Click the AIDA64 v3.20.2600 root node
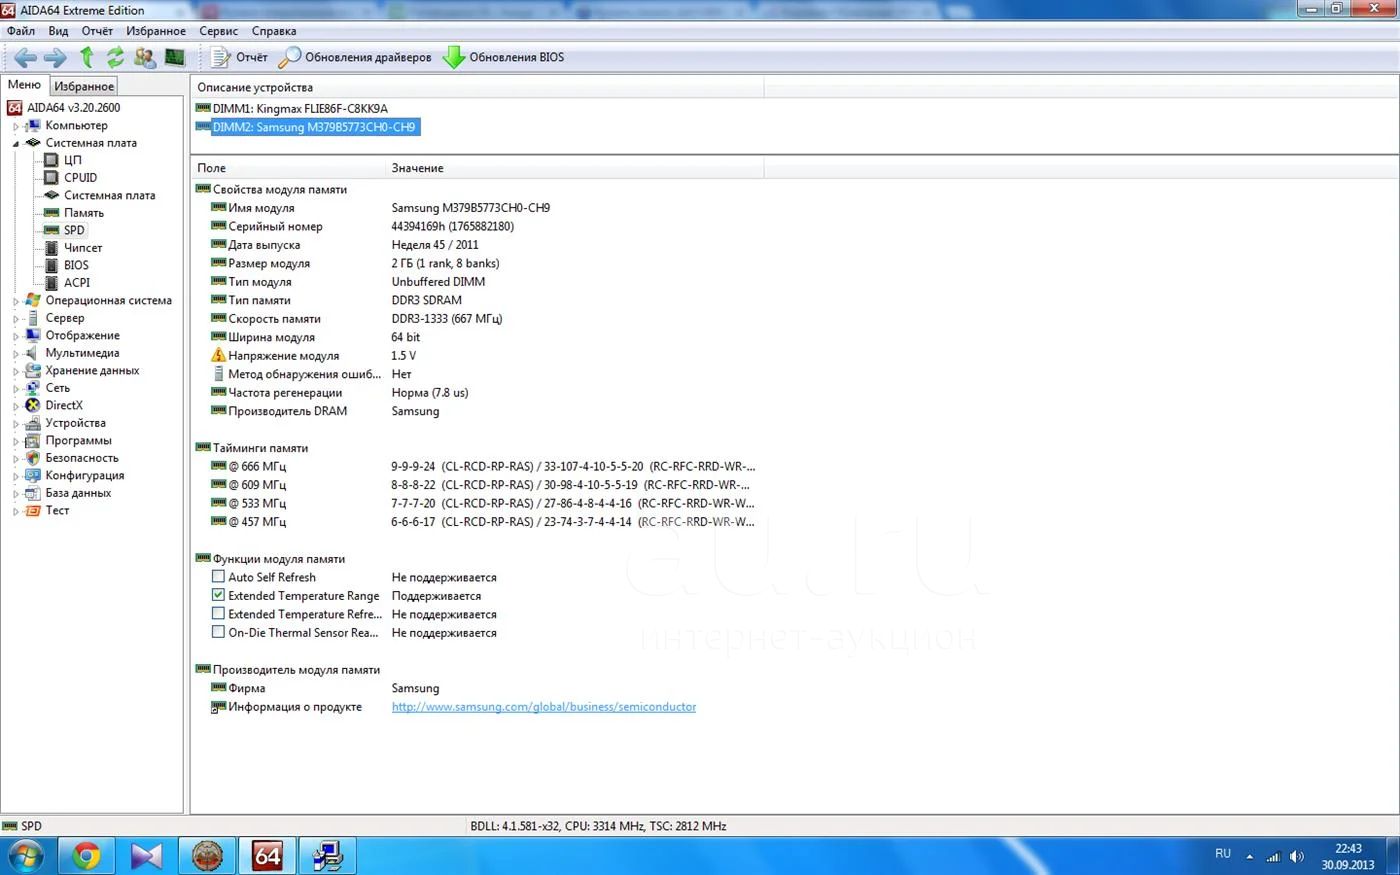Screen dimensions: 1400x875 pyautogui.click(x=73, y=108)
